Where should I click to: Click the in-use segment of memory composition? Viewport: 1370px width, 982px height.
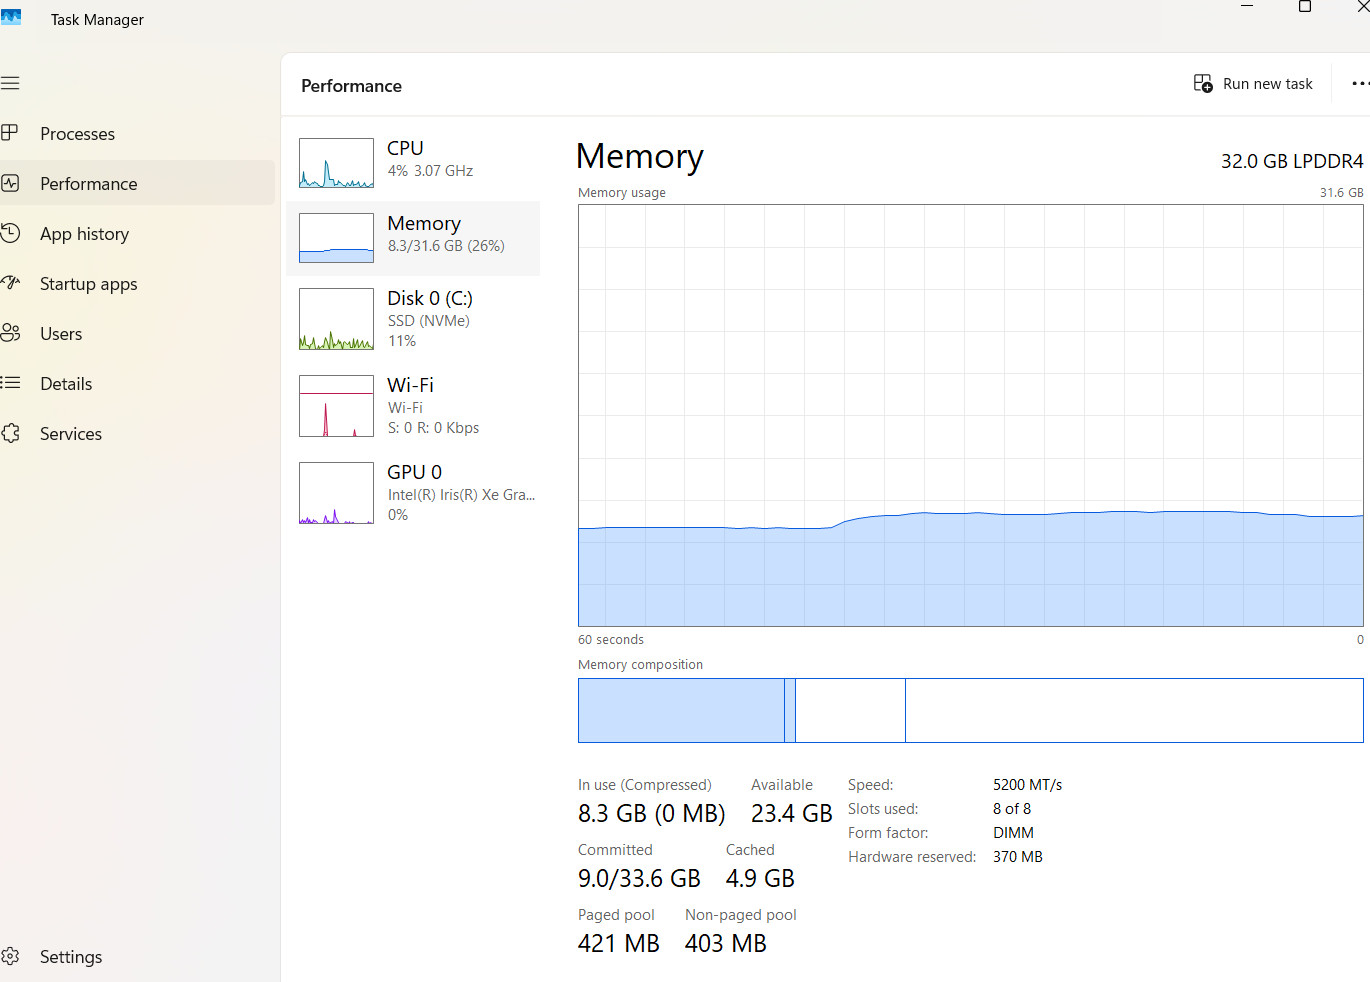(681, 710)
